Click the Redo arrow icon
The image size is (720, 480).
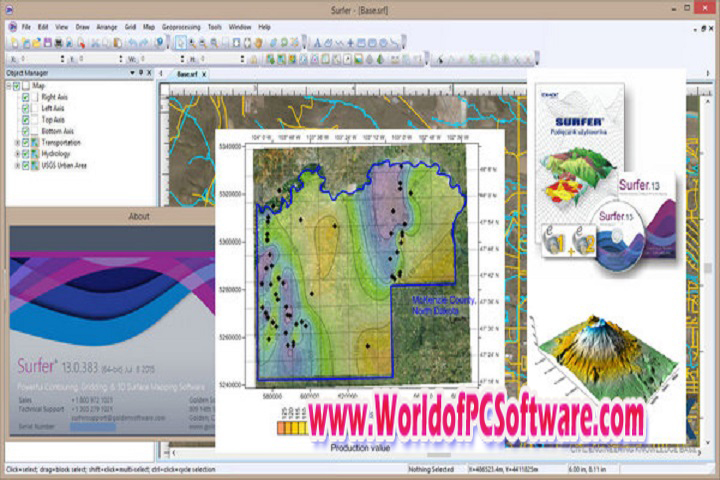144,43
